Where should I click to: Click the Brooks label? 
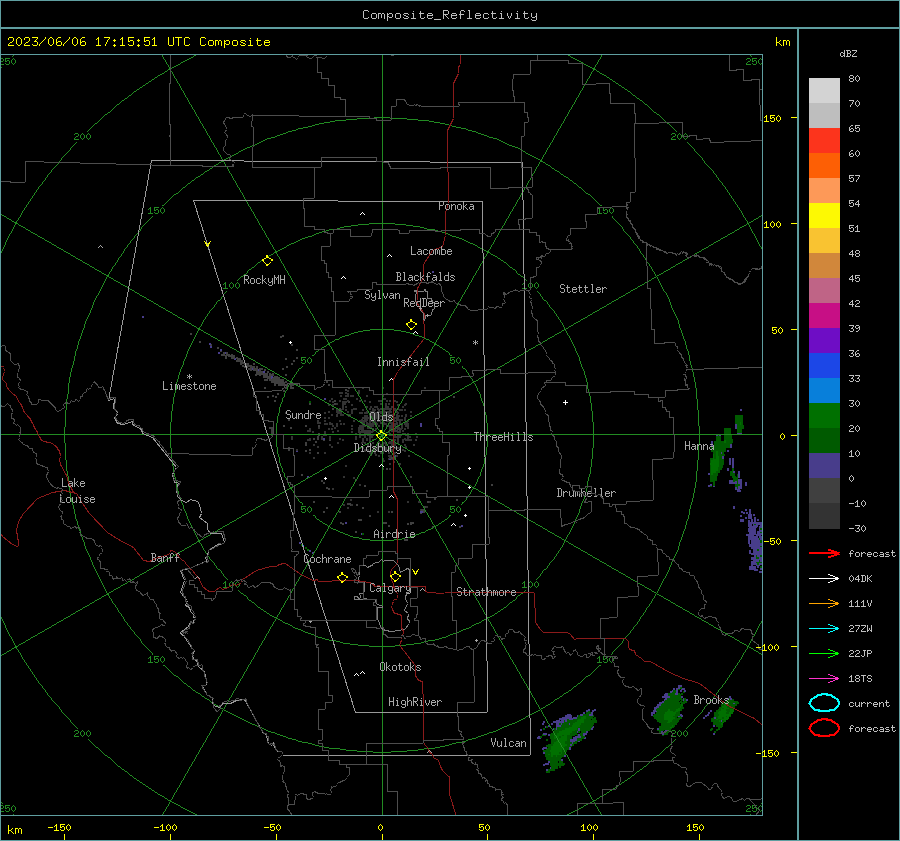click(711, 700)
